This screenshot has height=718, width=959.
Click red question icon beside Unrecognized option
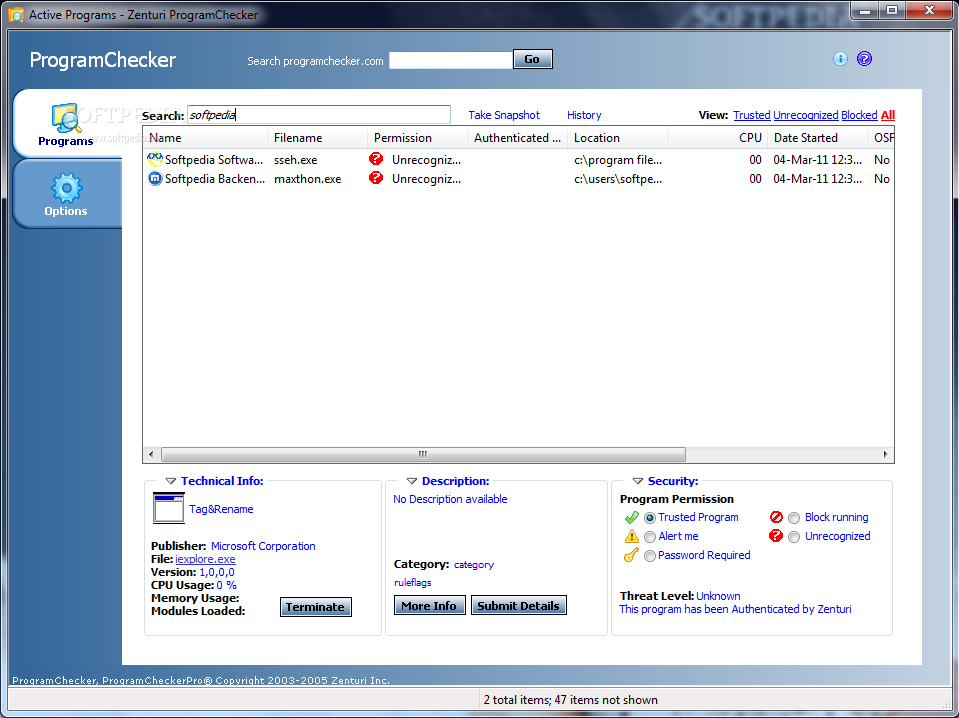point(776,536)
